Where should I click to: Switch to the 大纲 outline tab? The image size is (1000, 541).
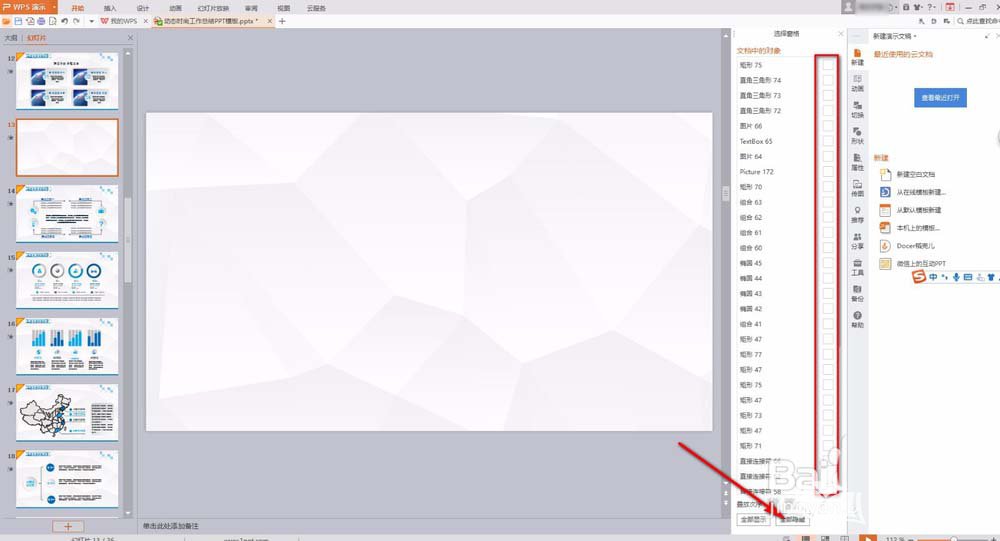coord(11,38)
